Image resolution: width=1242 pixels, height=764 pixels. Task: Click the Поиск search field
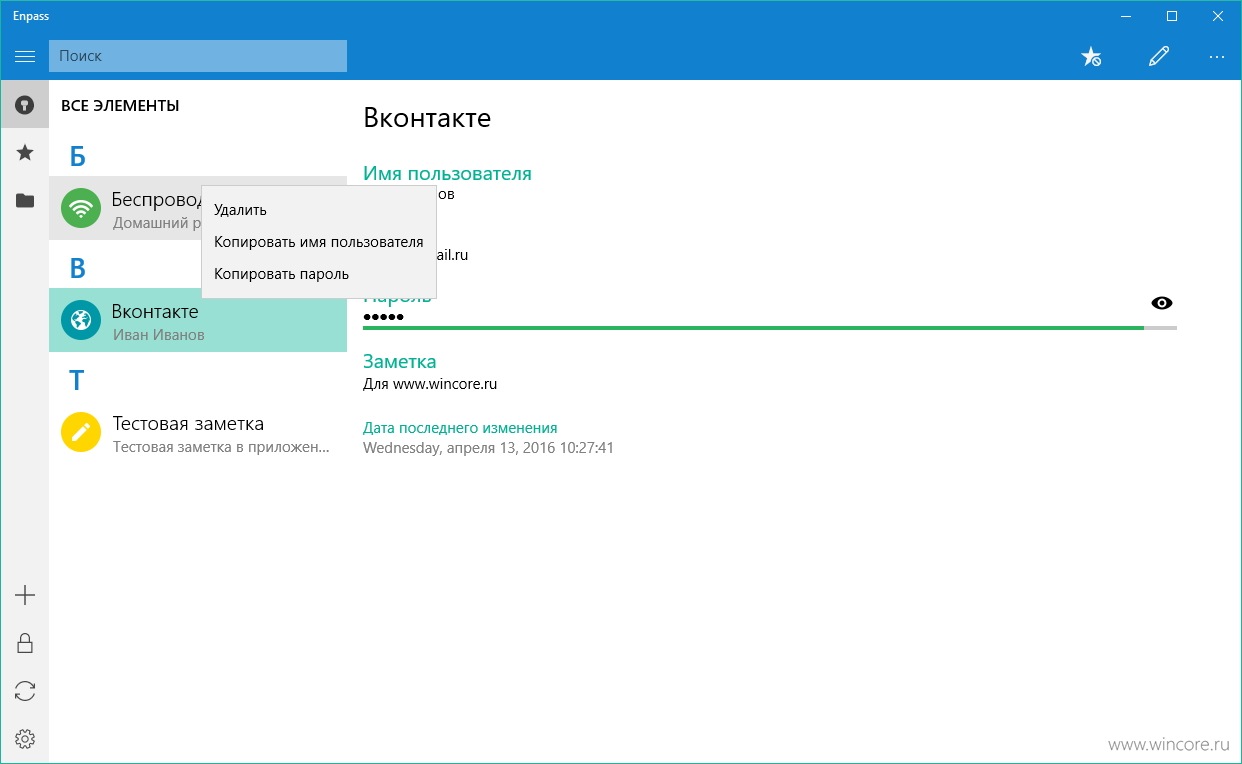(198, 56)
